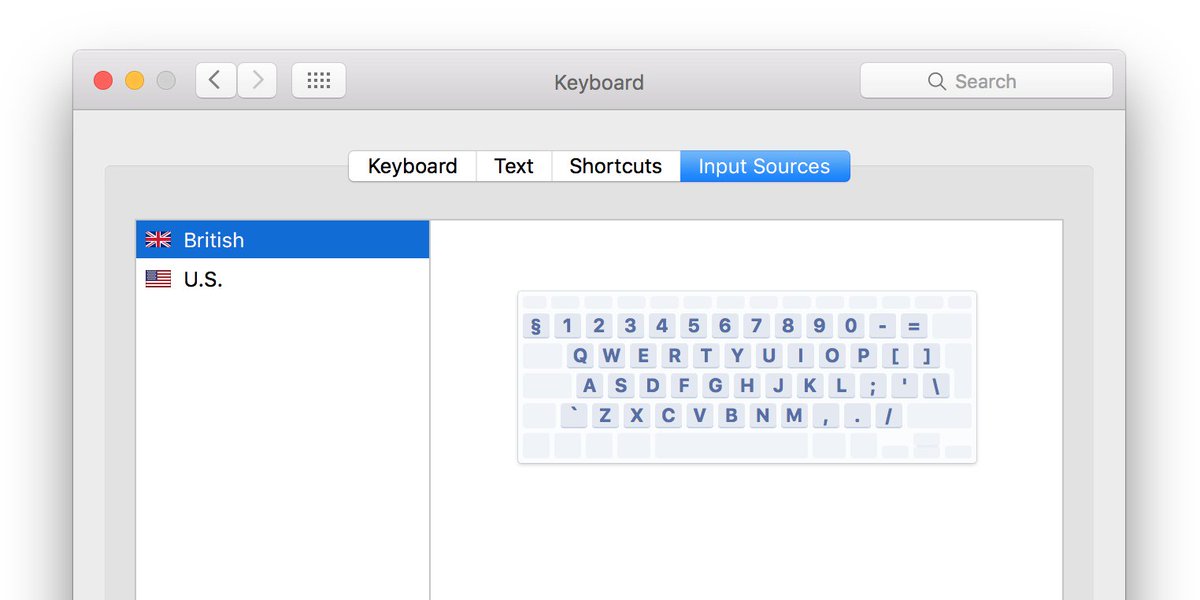Select the U.S. input source
This screenshot has height=600, width=1200.
[283, 279]
